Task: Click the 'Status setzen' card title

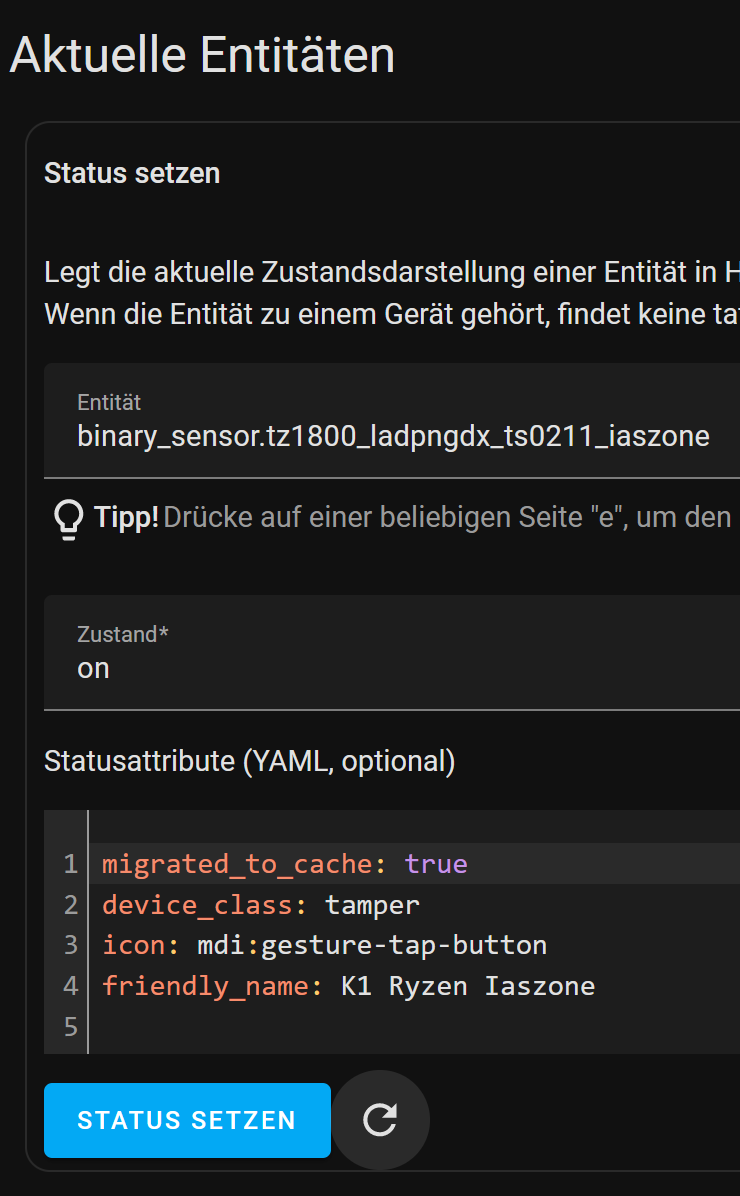Action: point(132,173)
